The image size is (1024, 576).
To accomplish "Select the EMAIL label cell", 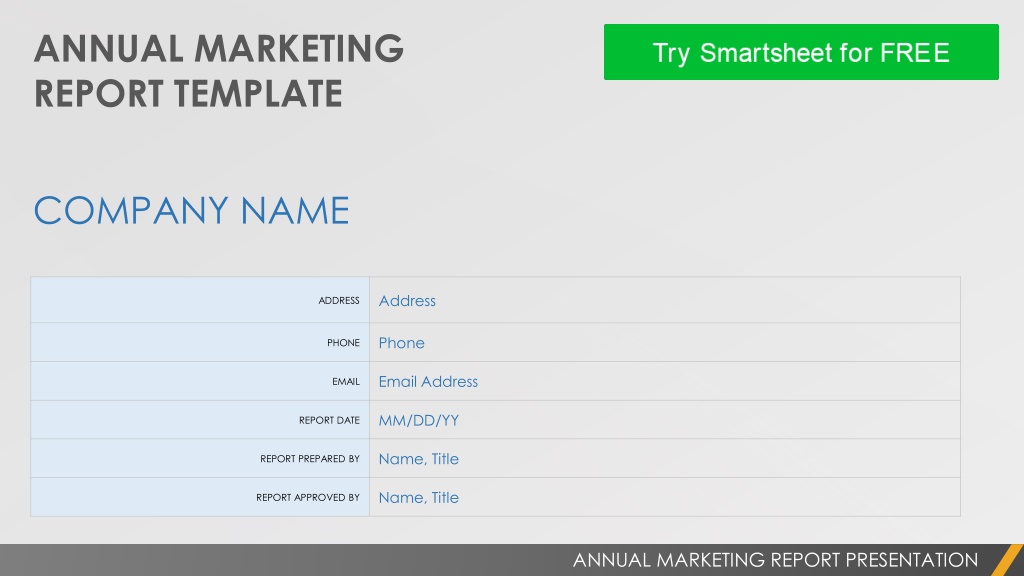I will pyautogui.click(x=200, y=381).
